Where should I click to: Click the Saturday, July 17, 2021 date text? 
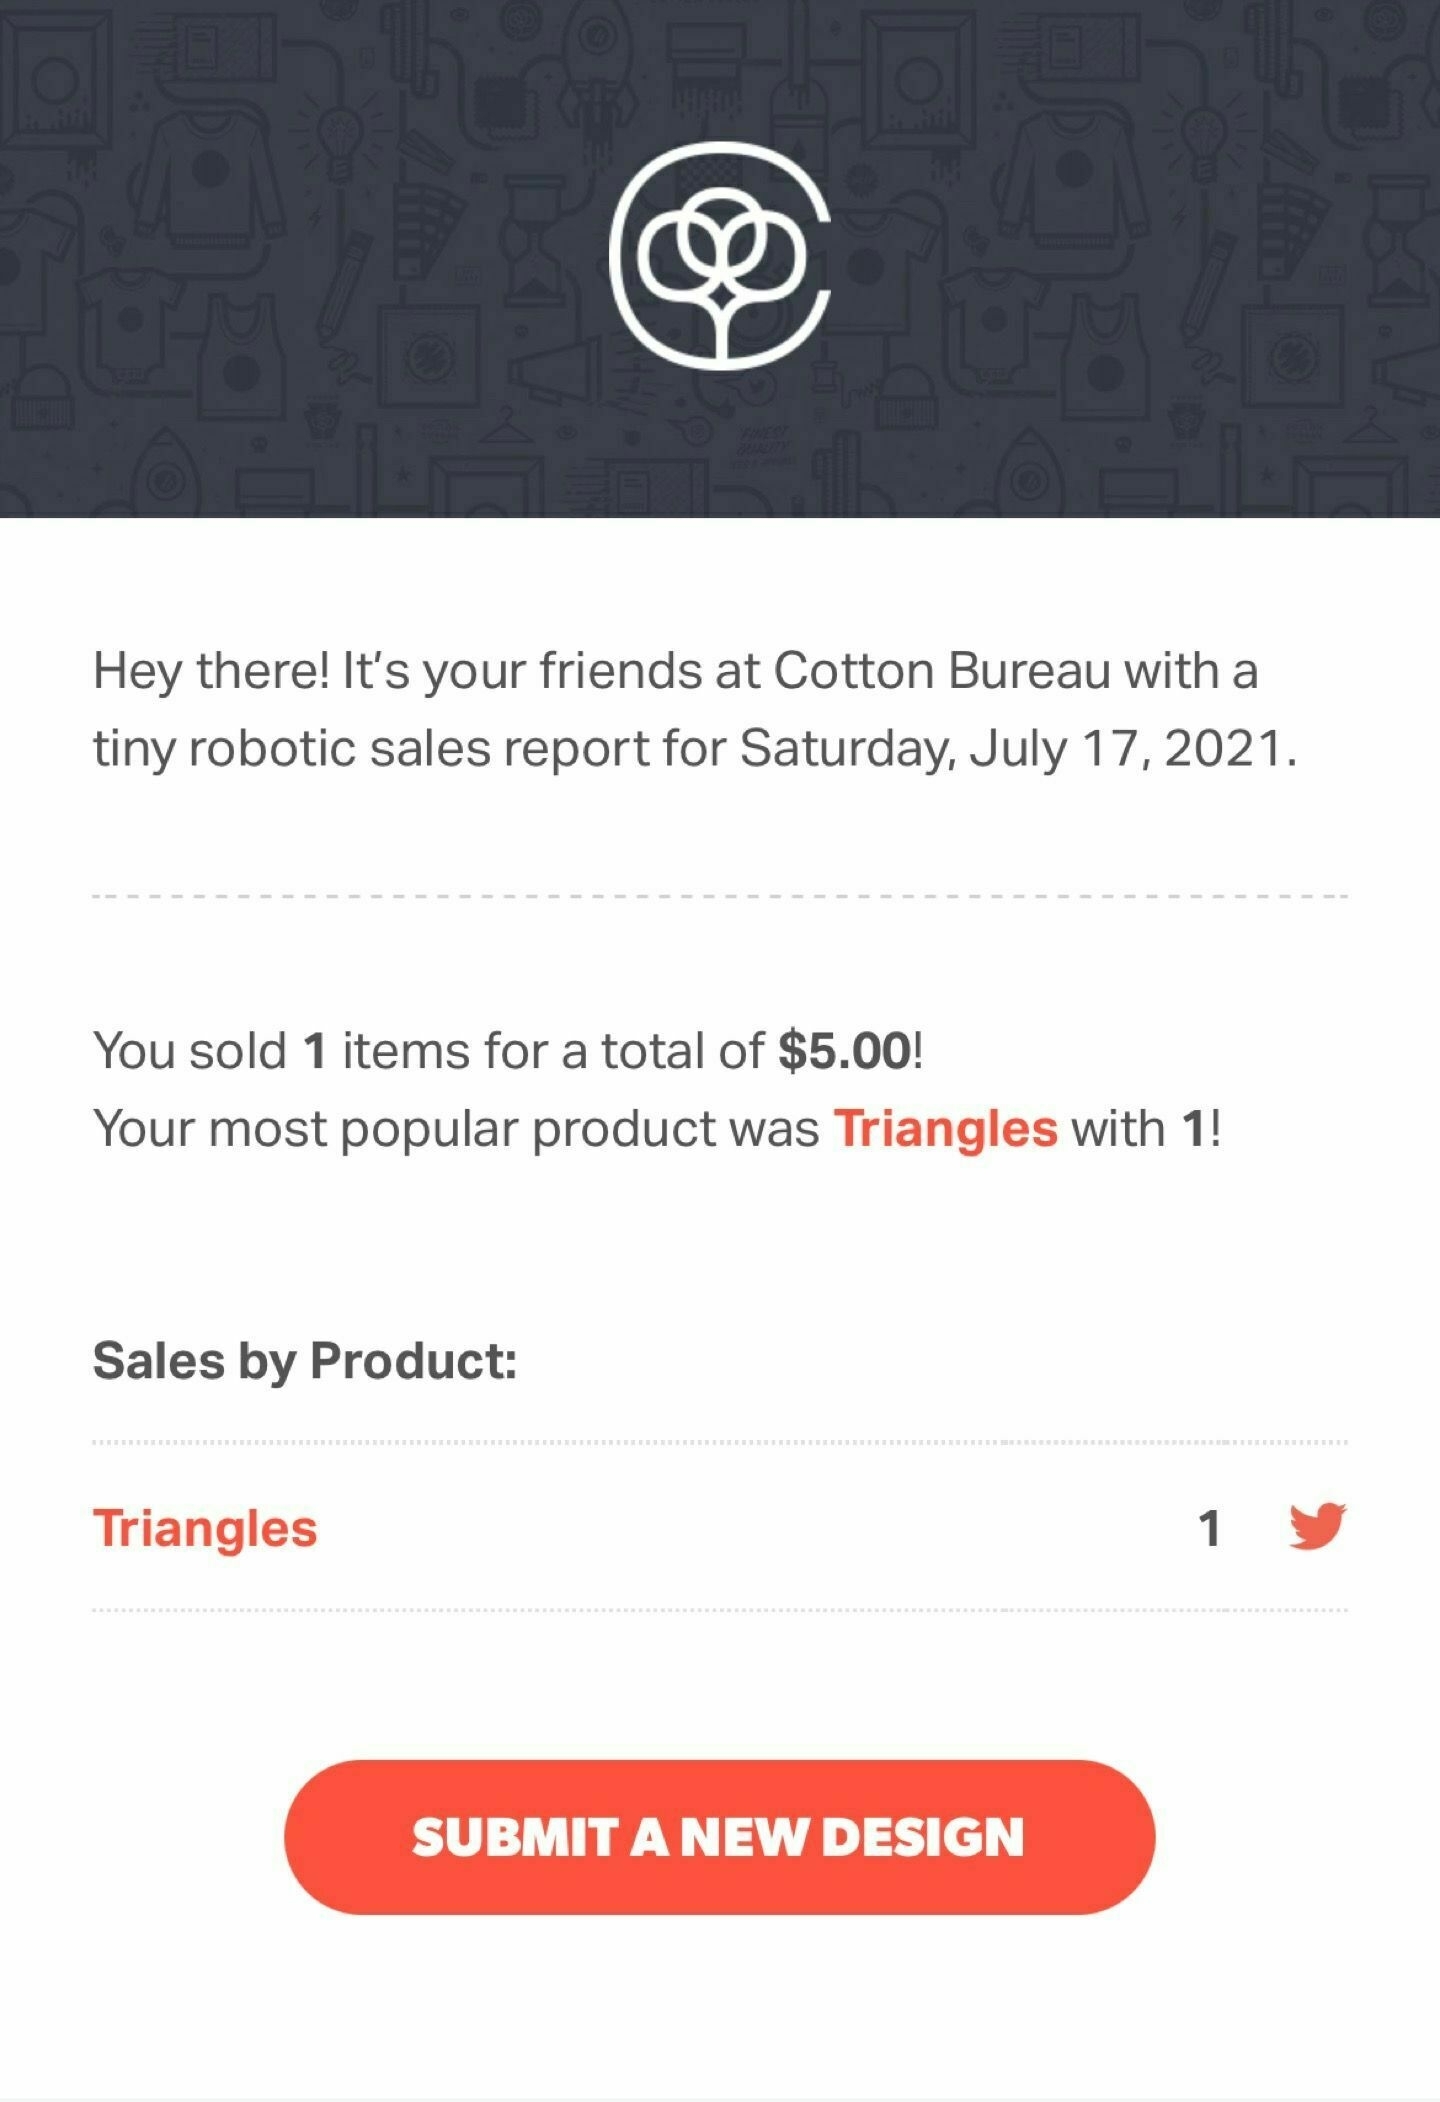tap(1018, 749)
